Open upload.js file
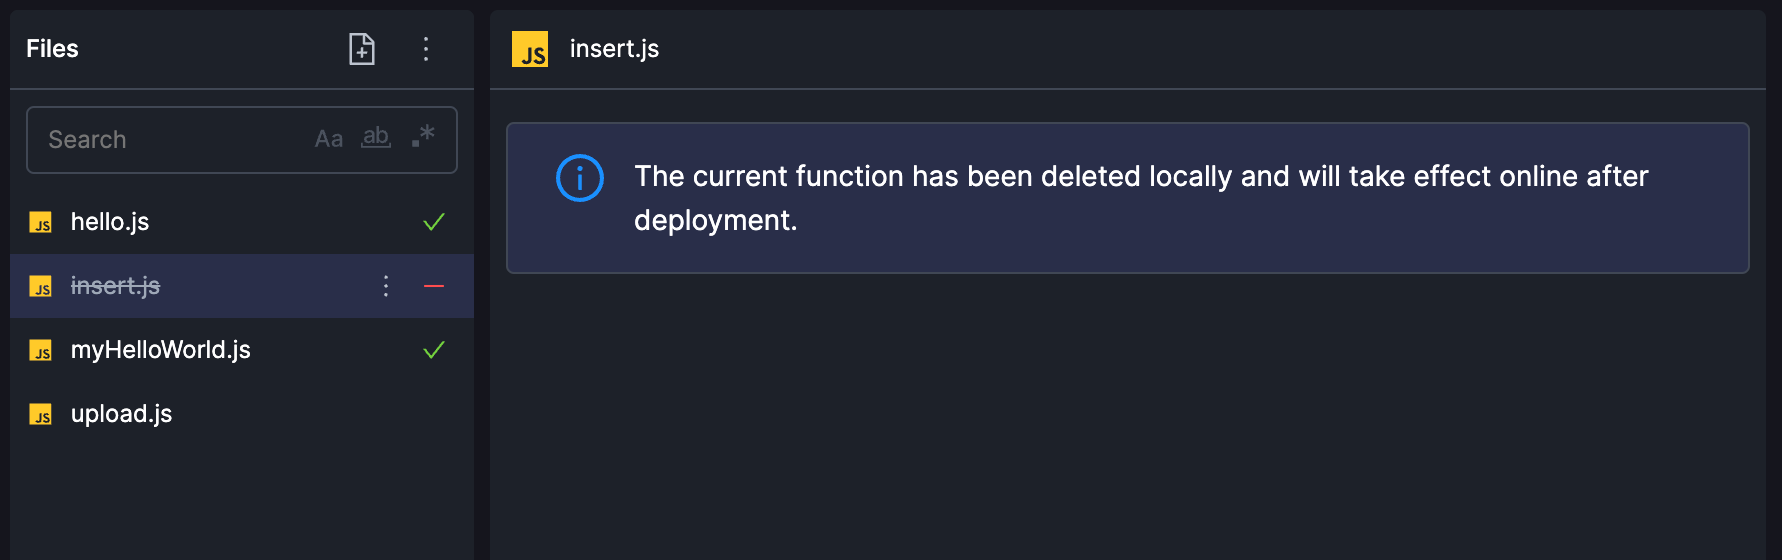 coord(242,414)
